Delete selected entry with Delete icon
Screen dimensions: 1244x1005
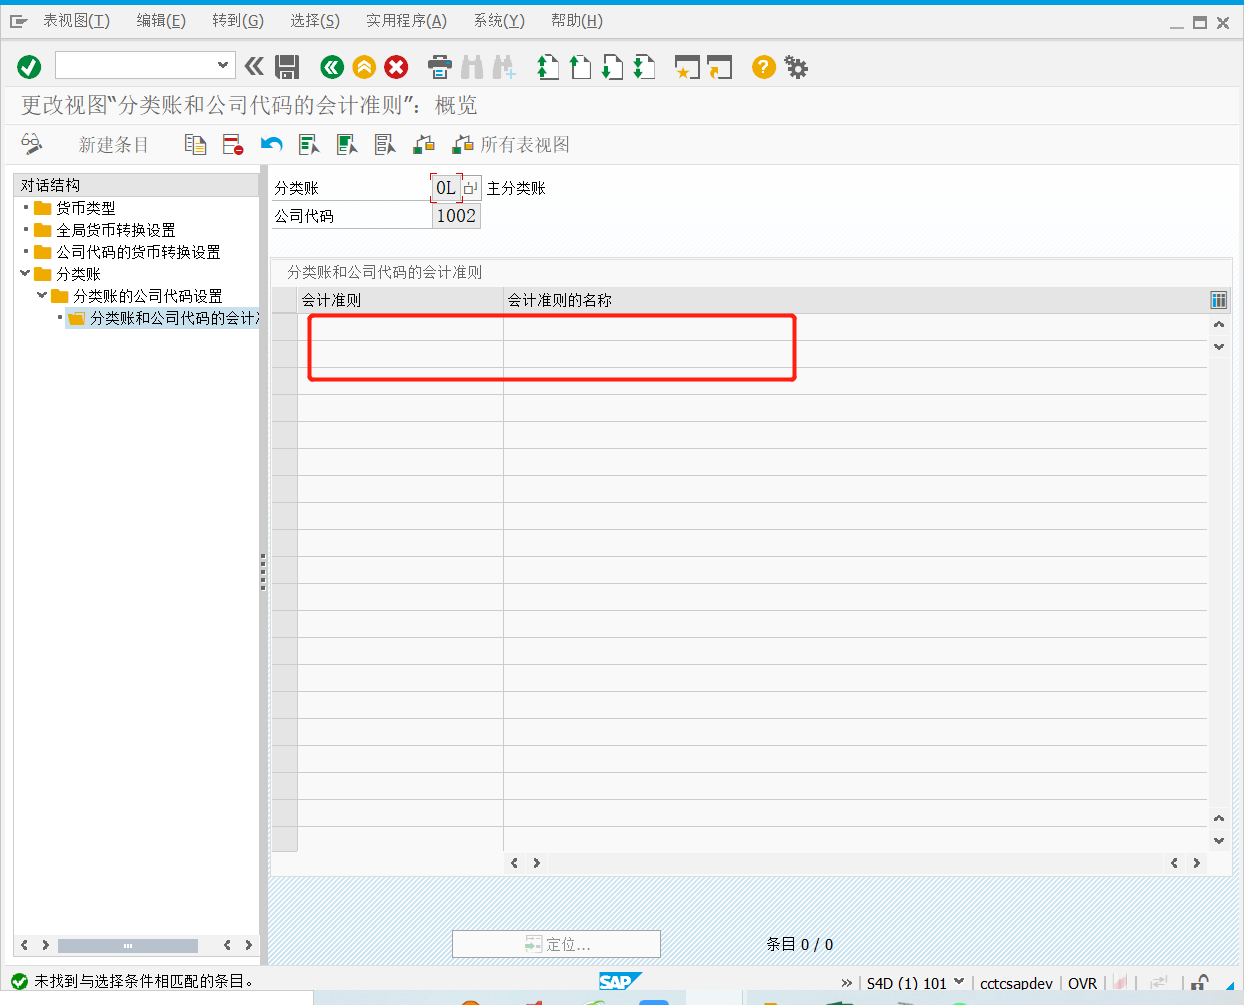click(231, 143)
